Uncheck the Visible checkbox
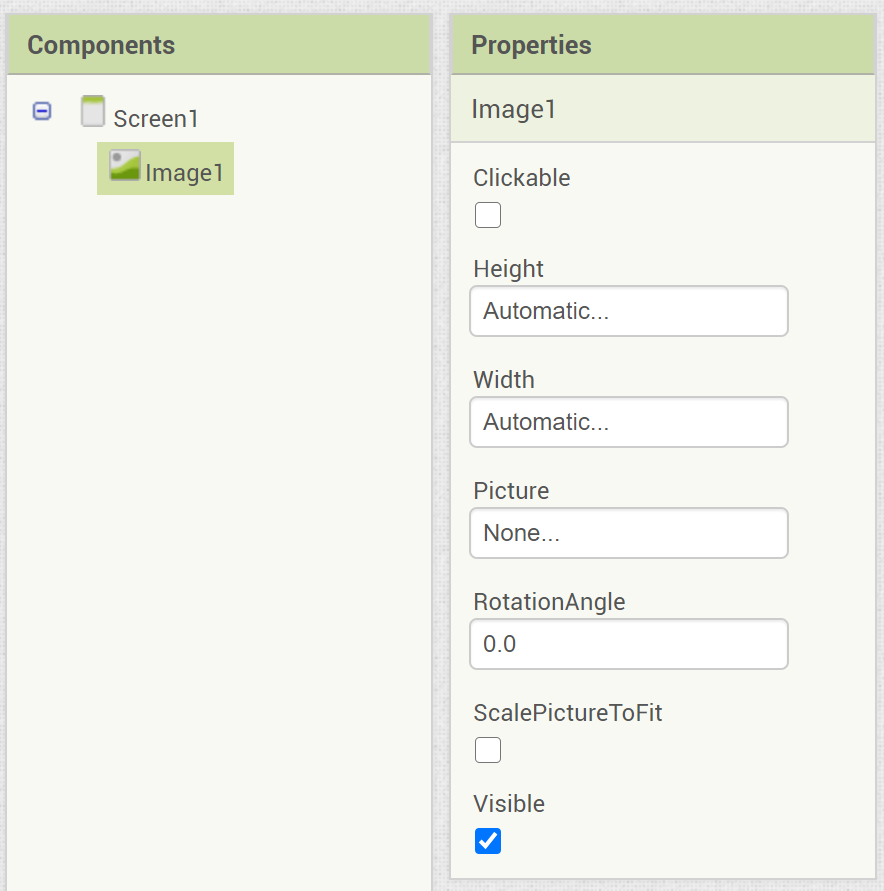The image size is (884, 891). (488, 841)
